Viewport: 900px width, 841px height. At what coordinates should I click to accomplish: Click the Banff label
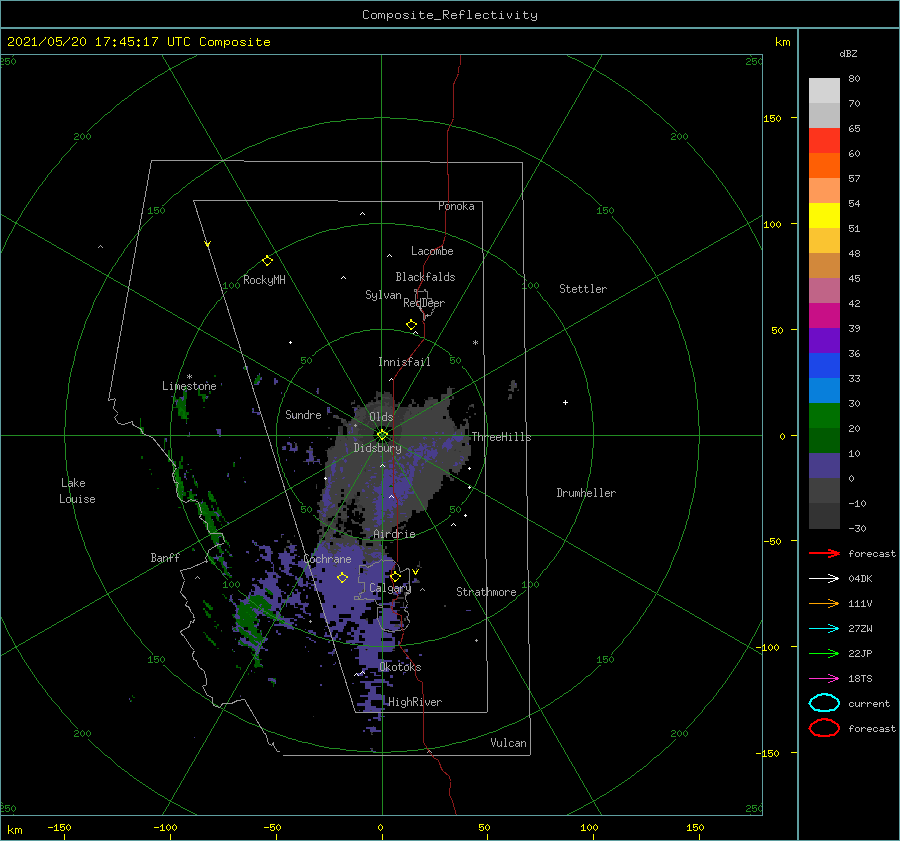click(x=165, y=557)
